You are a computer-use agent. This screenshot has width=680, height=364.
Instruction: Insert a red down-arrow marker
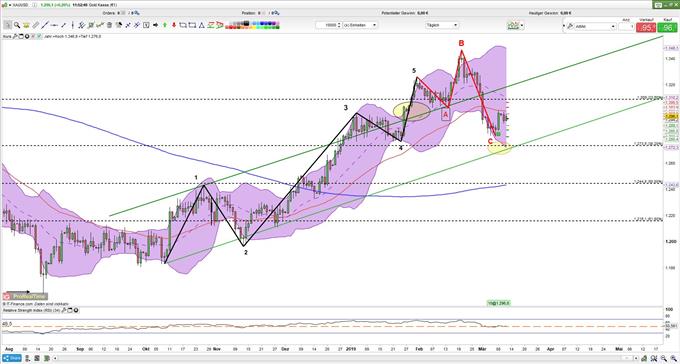174,25
